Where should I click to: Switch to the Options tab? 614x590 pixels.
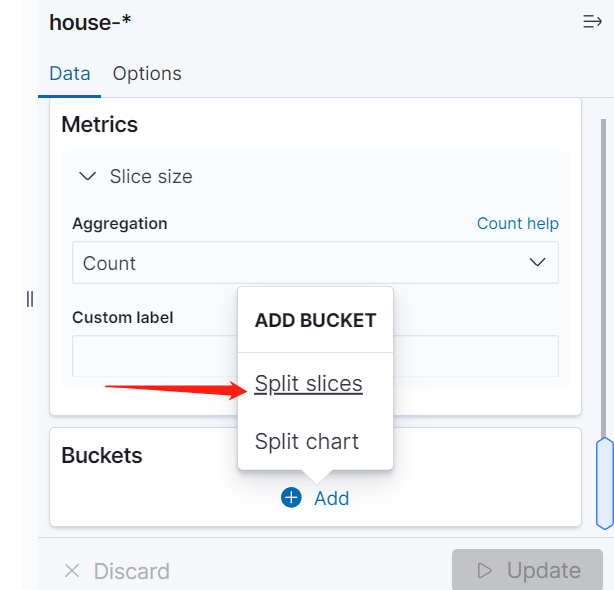click(x=147, y=74)
